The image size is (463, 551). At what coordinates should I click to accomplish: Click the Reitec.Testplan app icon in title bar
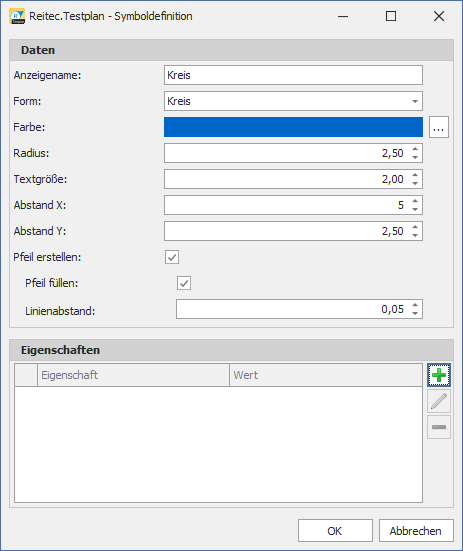point(17,17)
